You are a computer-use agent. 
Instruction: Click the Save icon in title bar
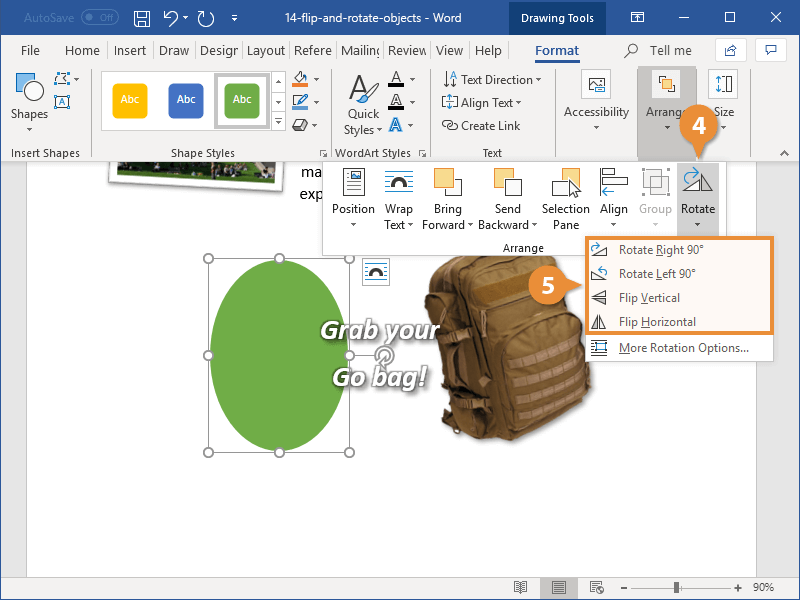click(142, 18)
